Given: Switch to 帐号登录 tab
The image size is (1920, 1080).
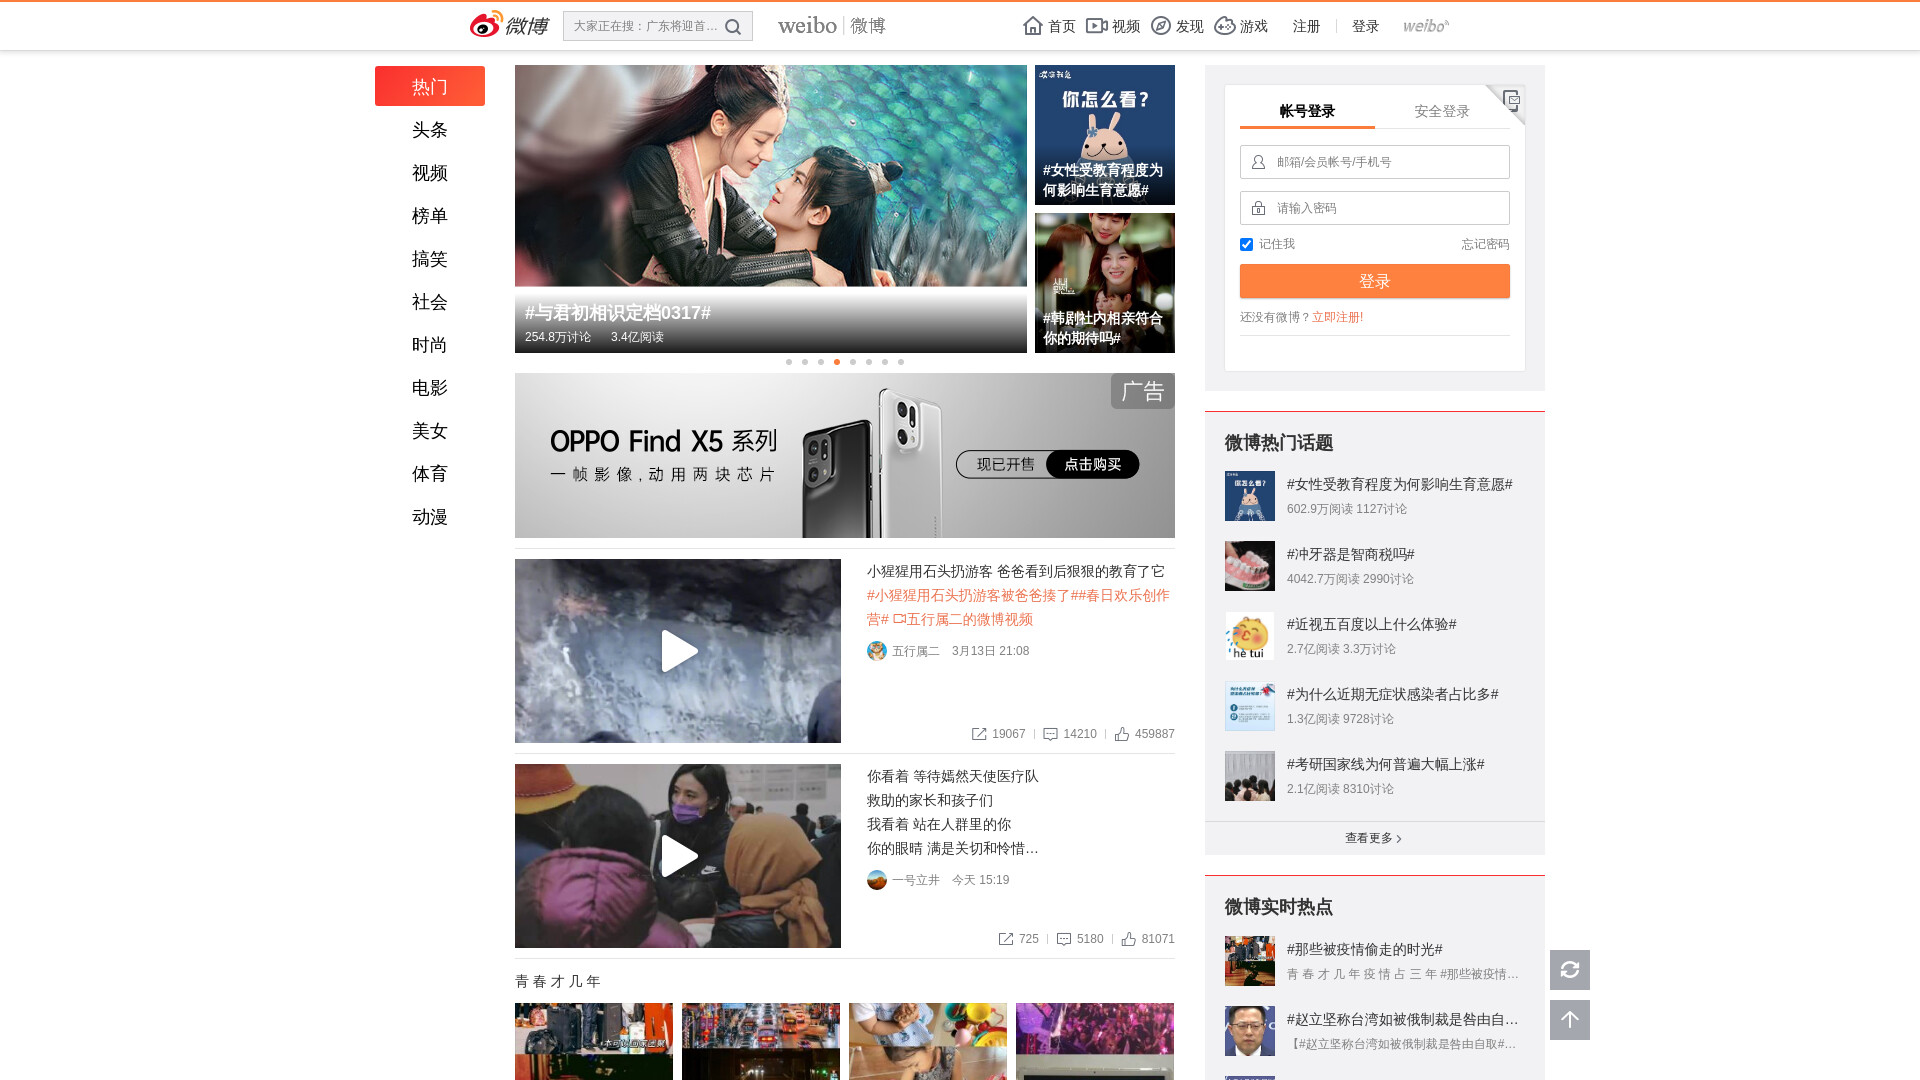Looking at the screenshot, I should (x=1307, y=111).
